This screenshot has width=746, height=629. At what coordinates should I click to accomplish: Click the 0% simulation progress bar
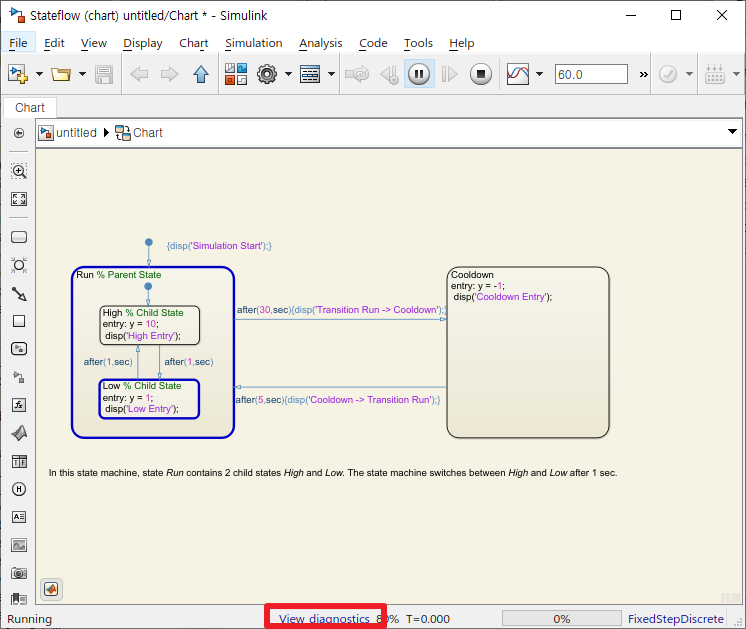(x=562, y=619)
